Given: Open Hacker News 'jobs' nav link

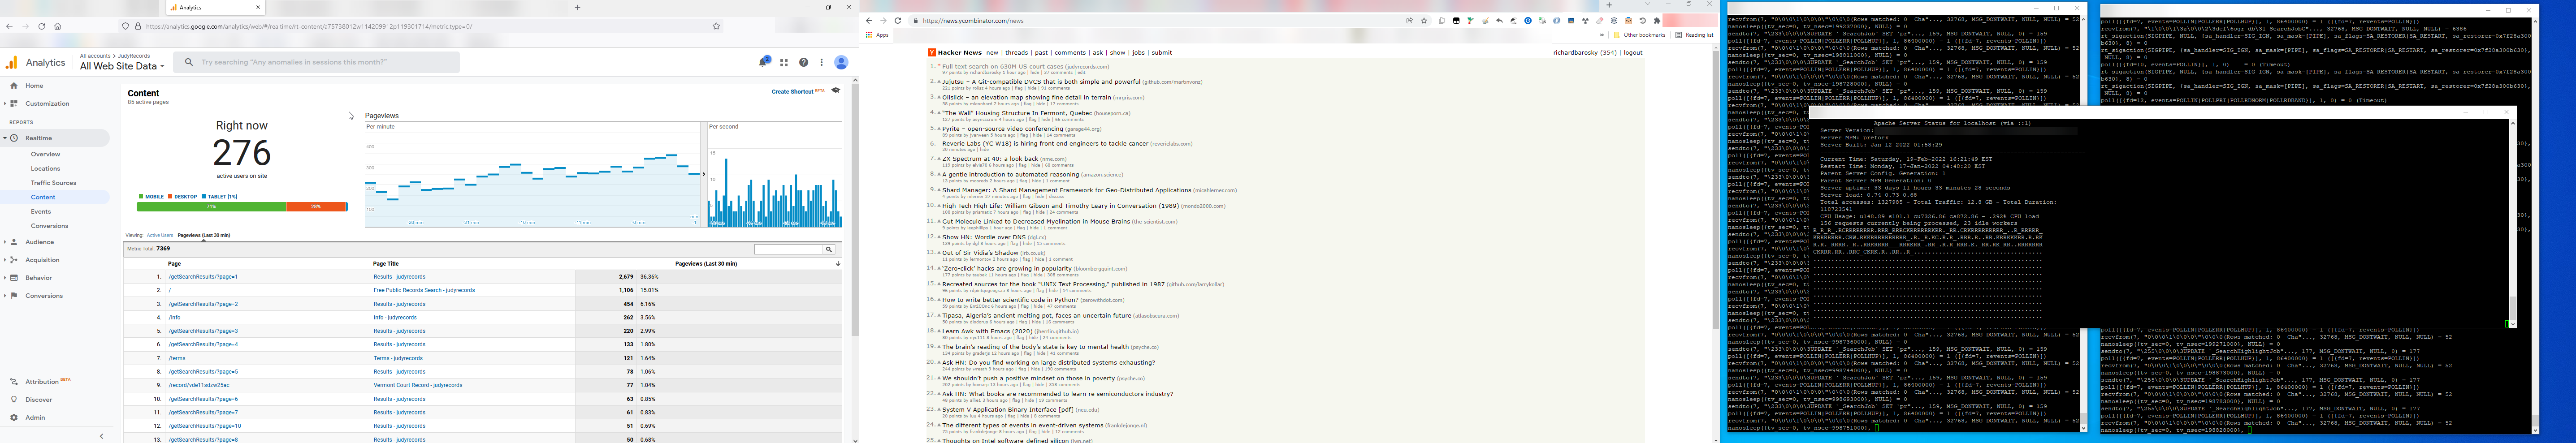Looking at the screenshot, I should (1138, 52).
